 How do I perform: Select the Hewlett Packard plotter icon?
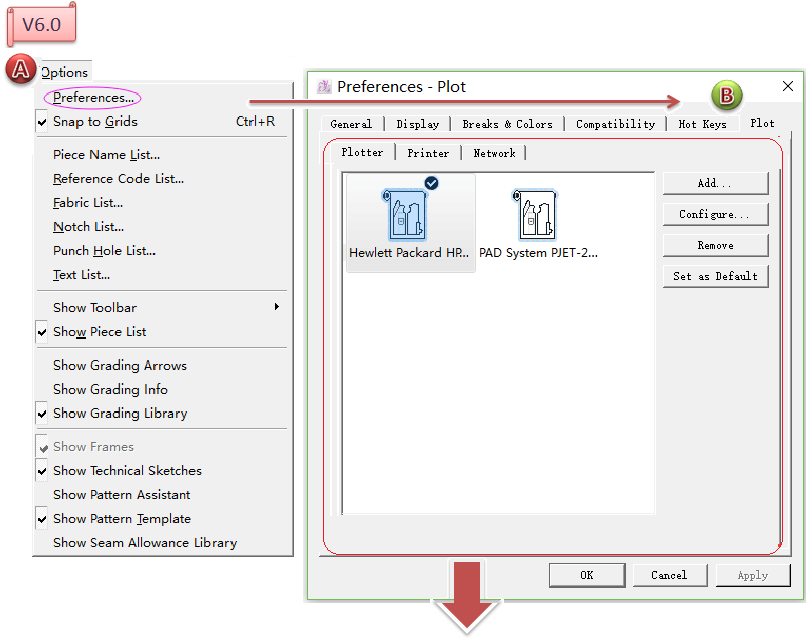pyautogui.click(x=405, y=214)
